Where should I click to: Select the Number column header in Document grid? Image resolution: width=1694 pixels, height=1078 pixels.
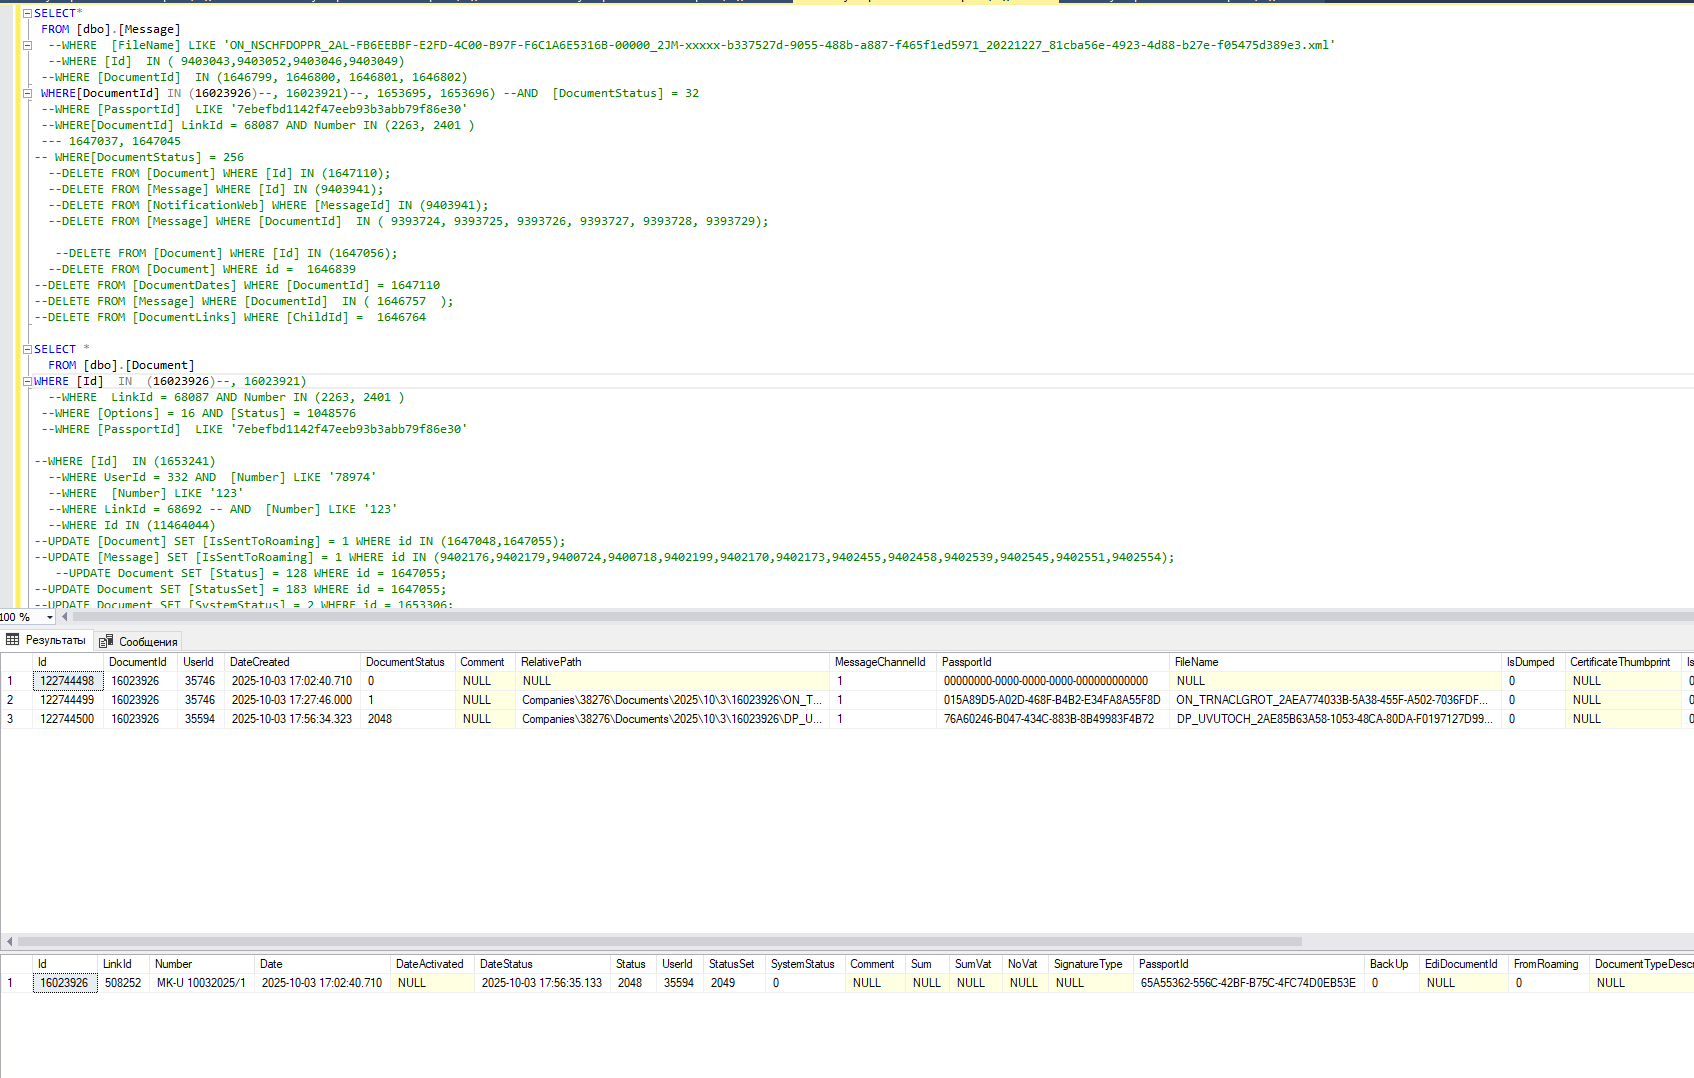point(203,964)
